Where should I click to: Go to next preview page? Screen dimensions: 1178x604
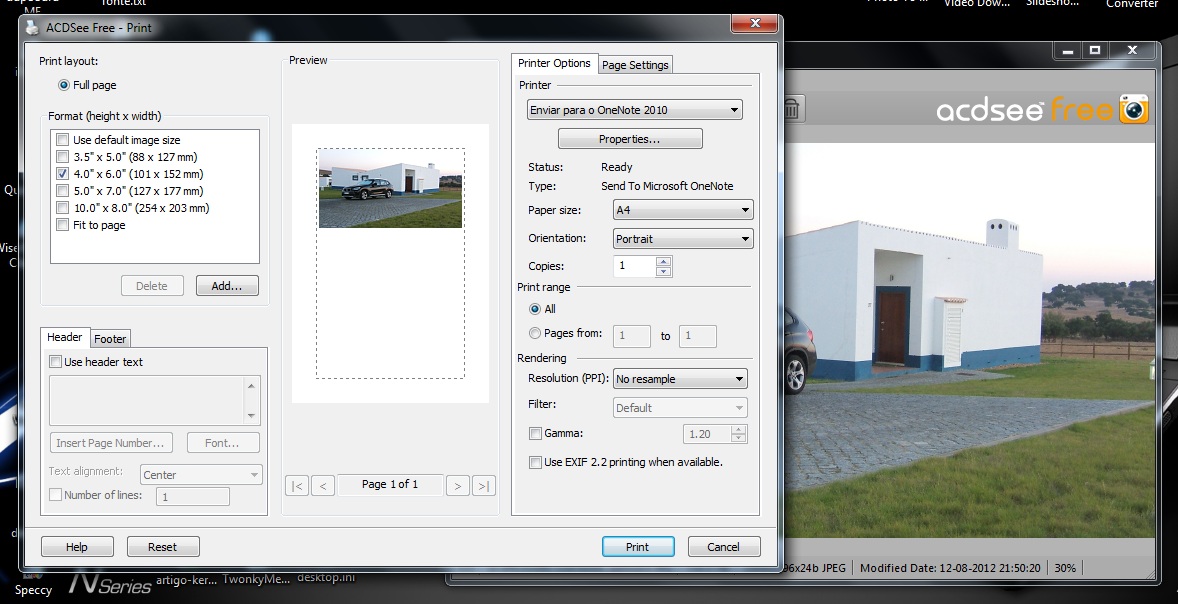pos(457,485)
